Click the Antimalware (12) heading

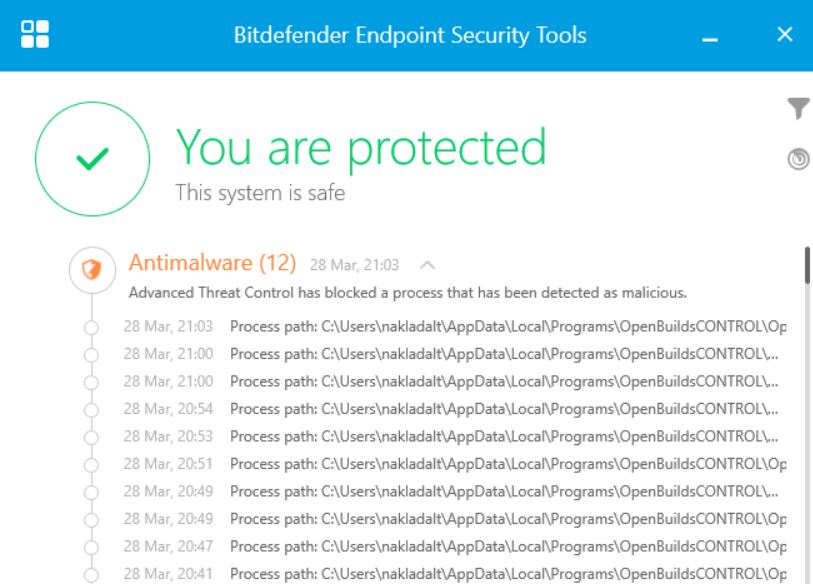click(x=213, y=263)
